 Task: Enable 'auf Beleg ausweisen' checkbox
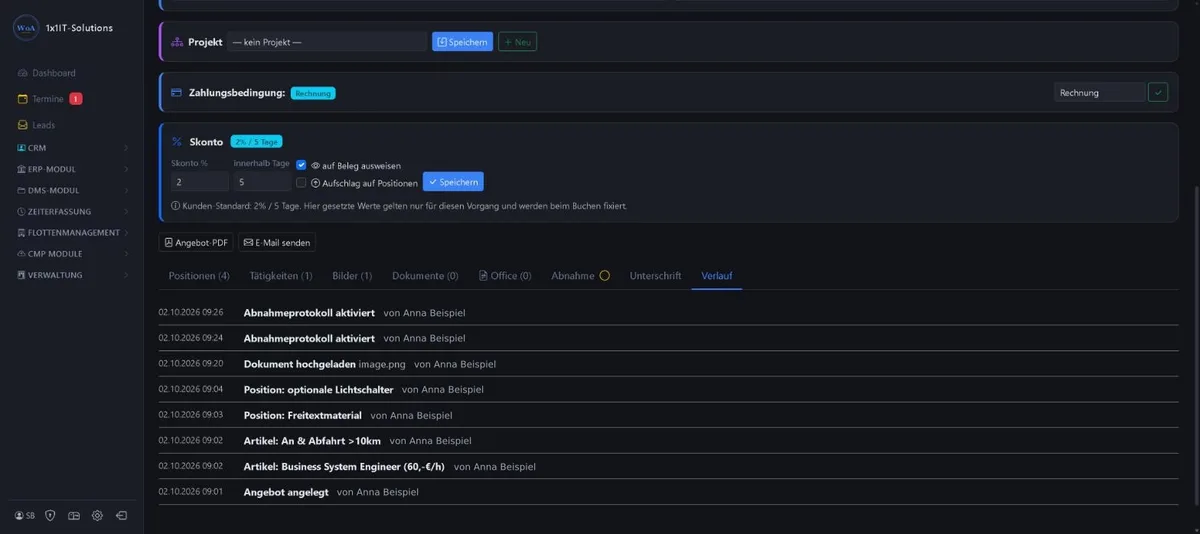point(301,165)
